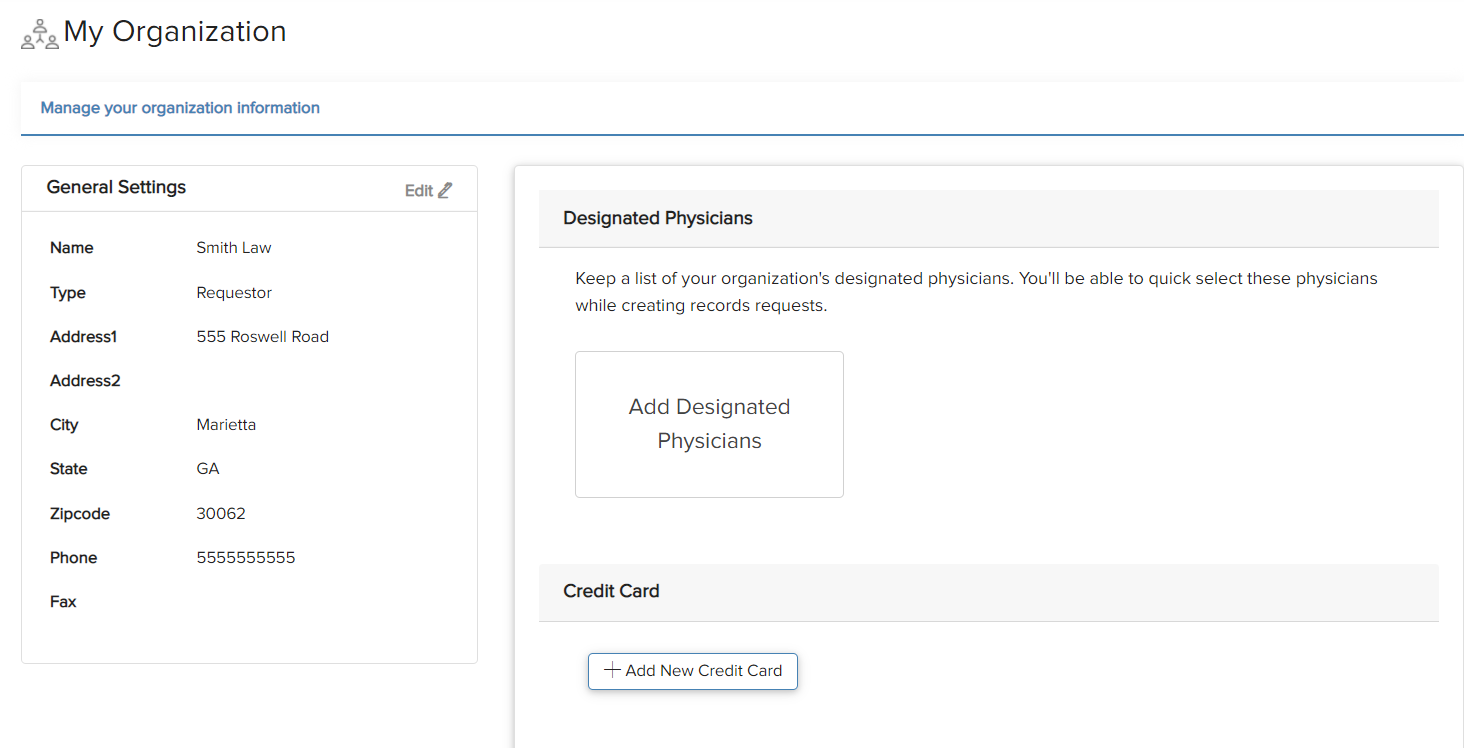Viewport: 1464px width, 748px height.
Task: Click the 30062 zipcode value
Action: [221, 514]
